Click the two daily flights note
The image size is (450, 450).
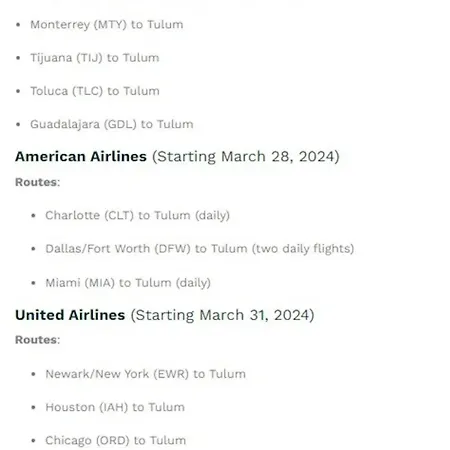(x=303, y=249)
